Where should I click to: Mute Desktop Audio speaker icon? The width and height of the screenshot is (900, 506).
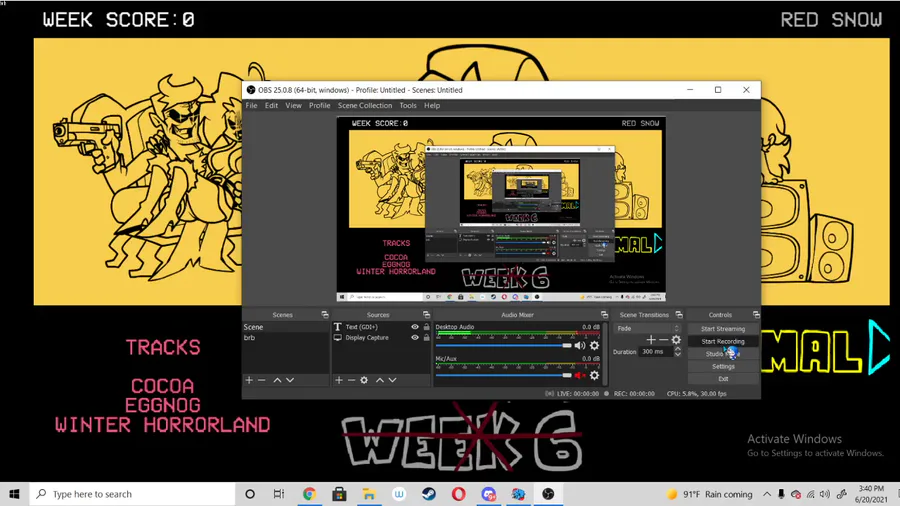[580, 345]
